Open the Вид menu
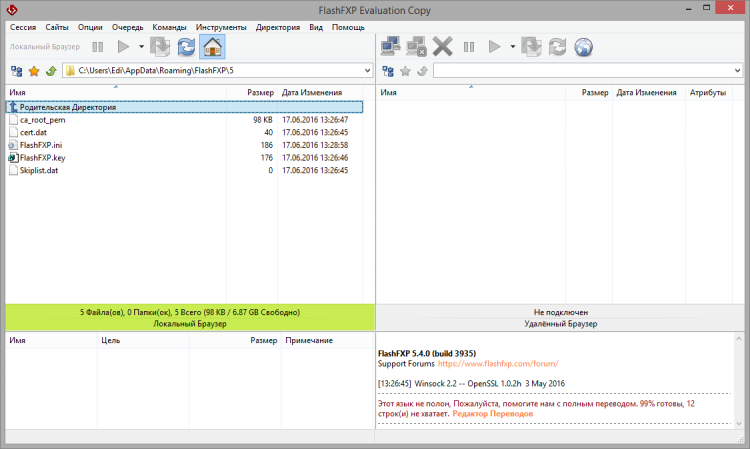 pyautogui.click(x=316, y=27)
